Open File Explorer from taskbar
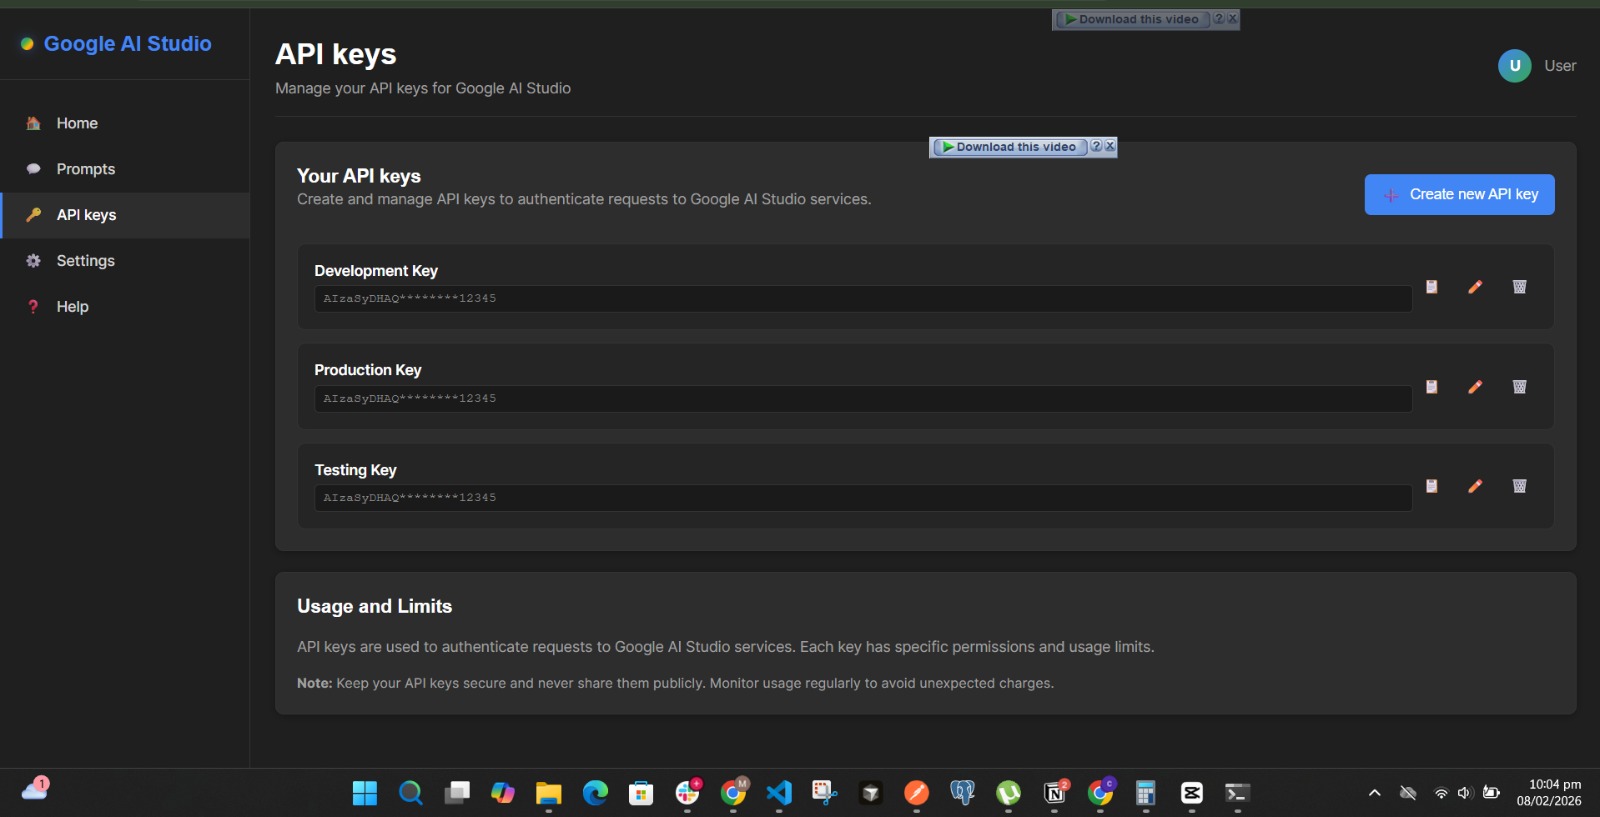 [x=548, y=793]
